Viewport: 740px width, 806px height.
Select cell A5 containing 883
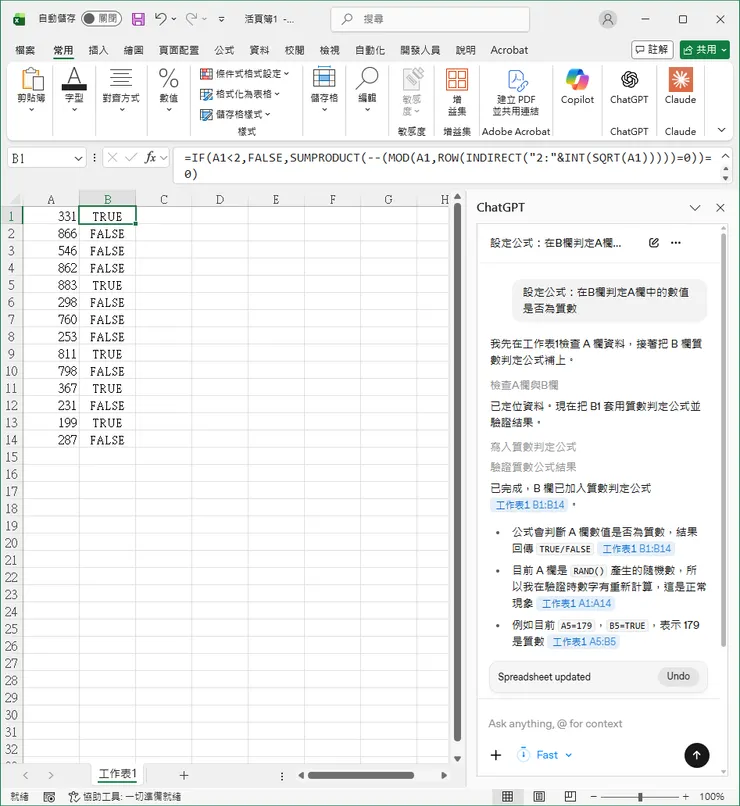tap(50, 285)
